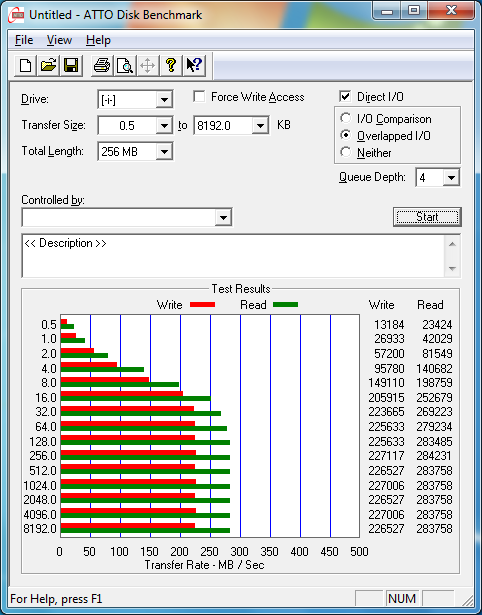Click the Read column header in results
This screenshot has height=615, width=482.
point(430,305)
